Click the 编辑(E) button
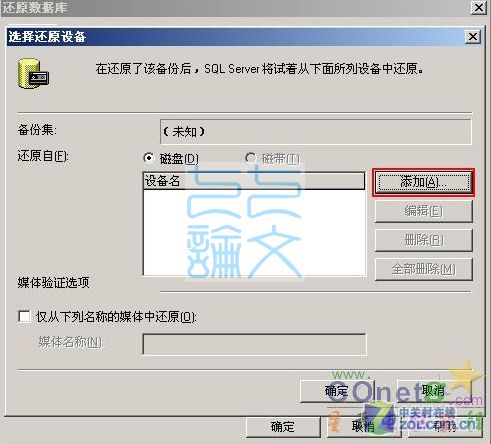Image resolution: width=491 pixels, height=444 pixels. [424, 211]
